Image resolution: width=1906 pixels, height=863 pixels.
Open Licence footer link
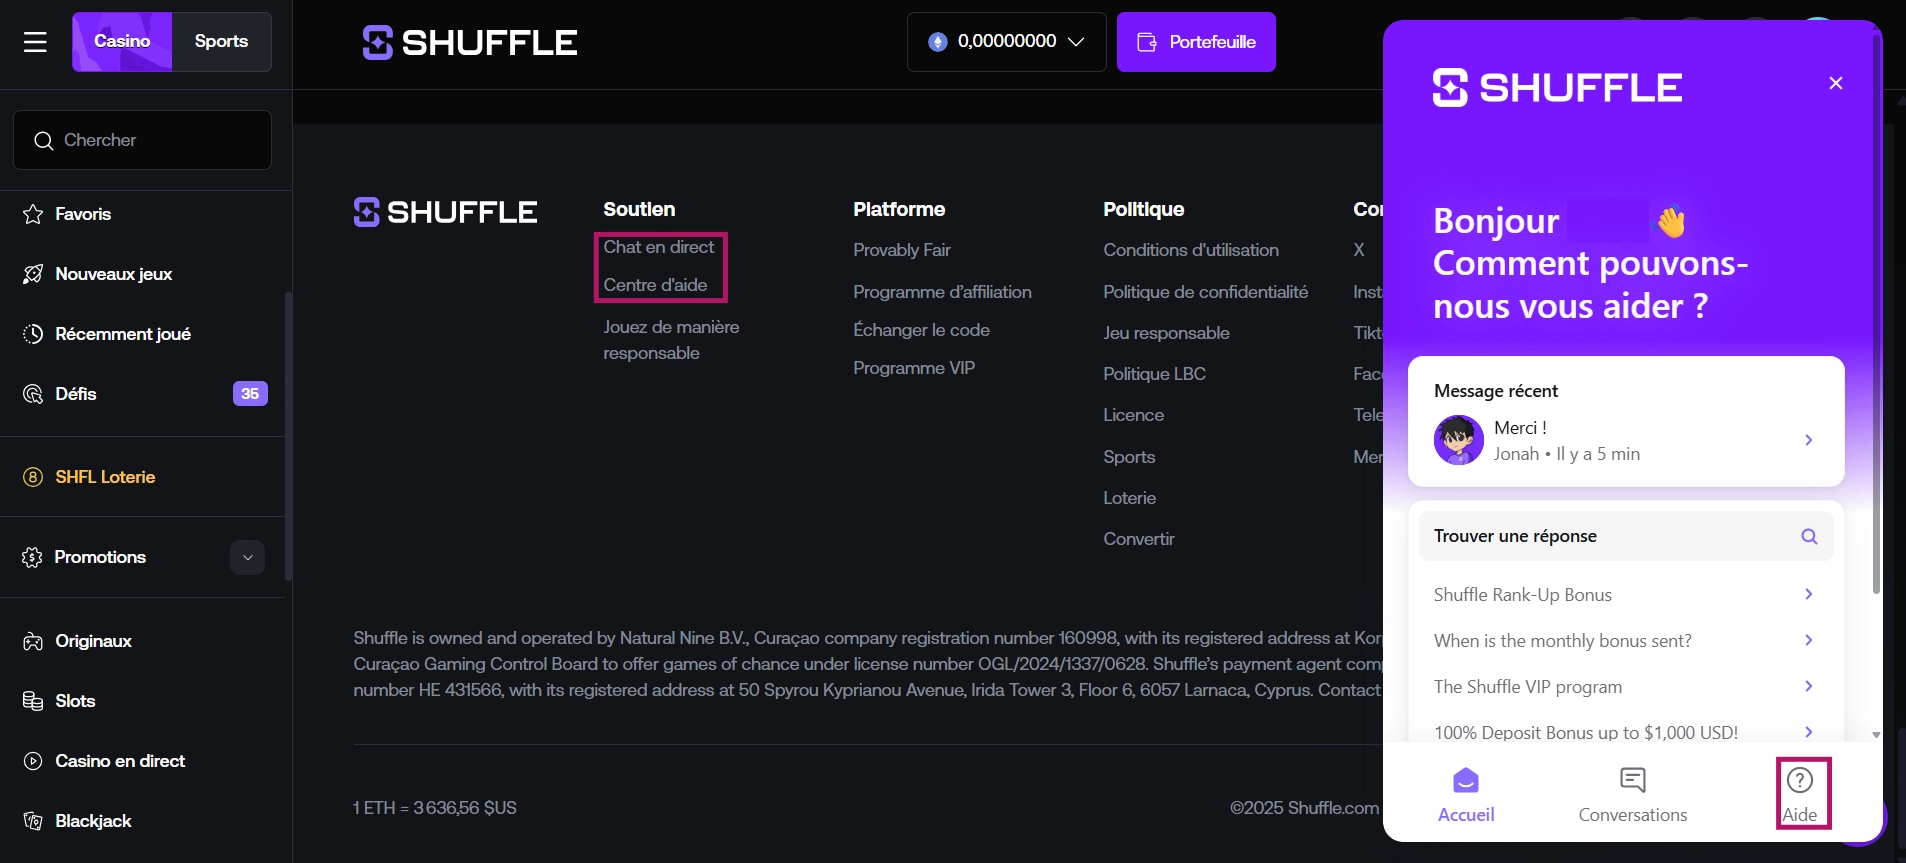pos(1133,415)
